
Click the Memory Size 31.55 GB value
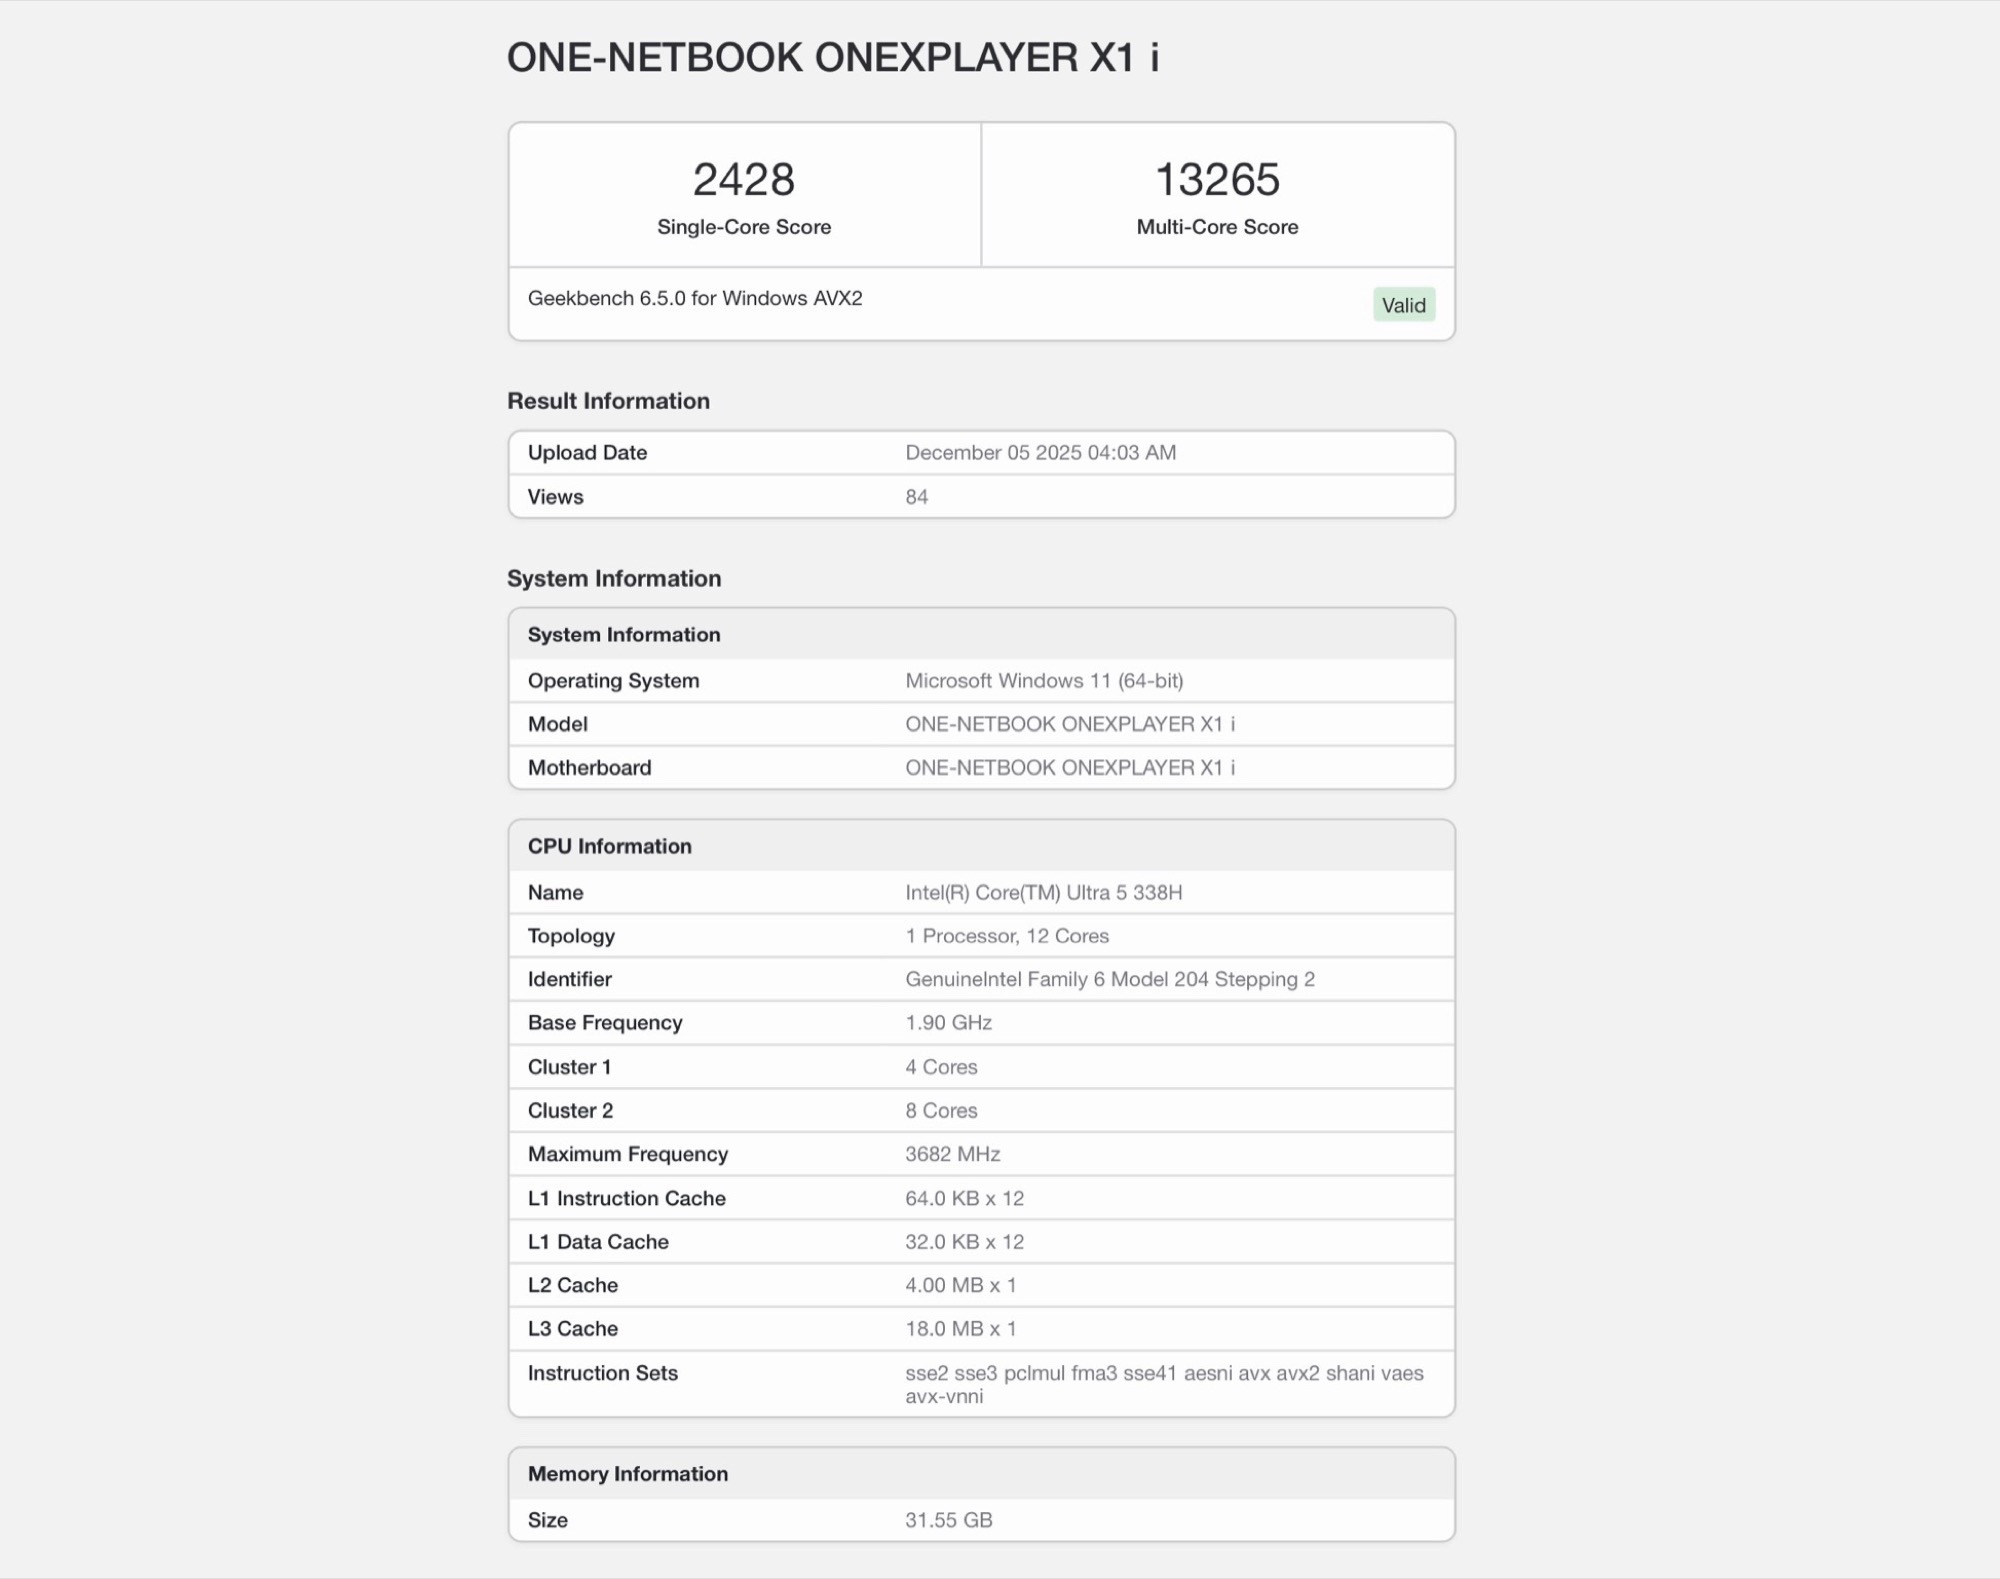click(948, 1520)
